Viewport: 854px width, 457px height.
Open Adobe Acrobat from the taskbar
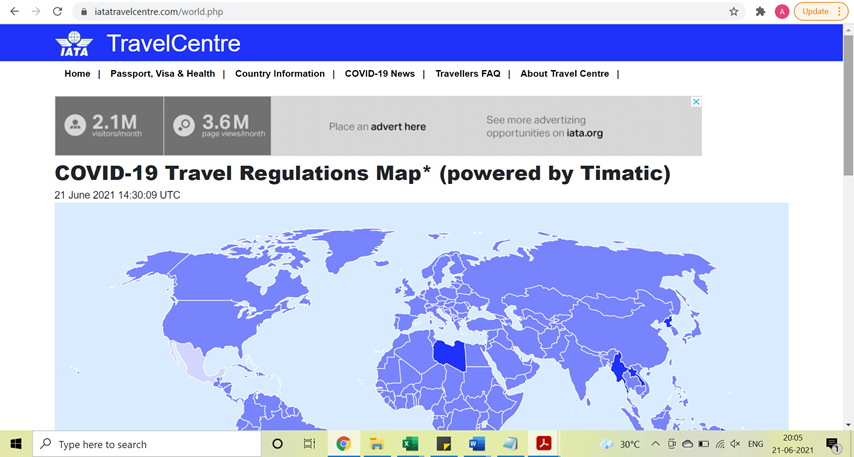point(544,444)
